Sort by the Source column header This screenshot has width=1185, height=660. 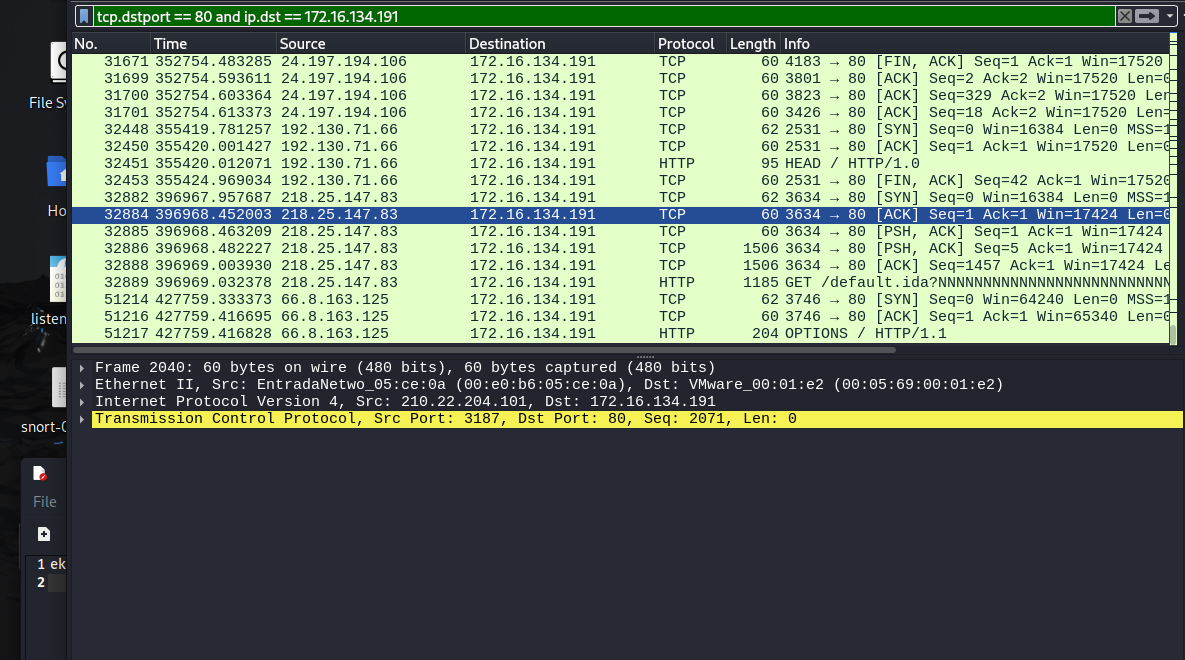(370, 44)
